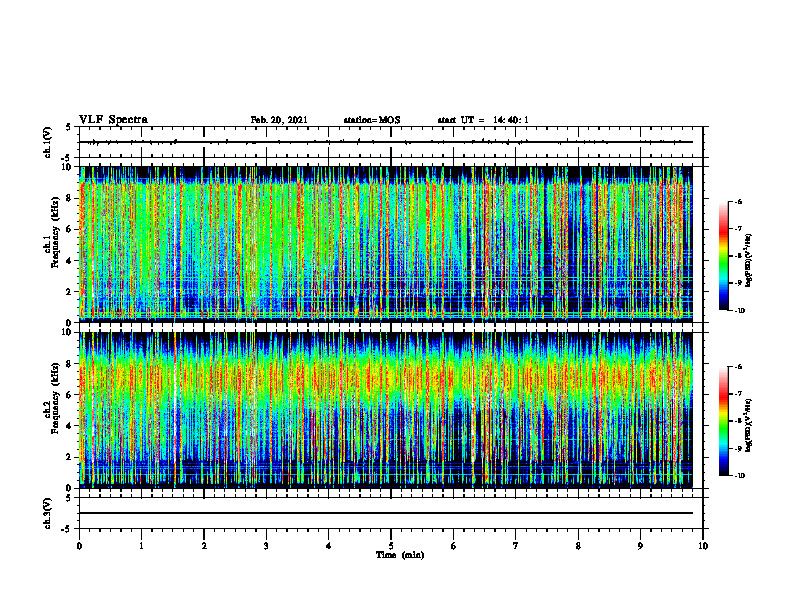
Task: Click the "Time (min)" x-axis label
Action: pyautogui.click(x=400, y=555)
